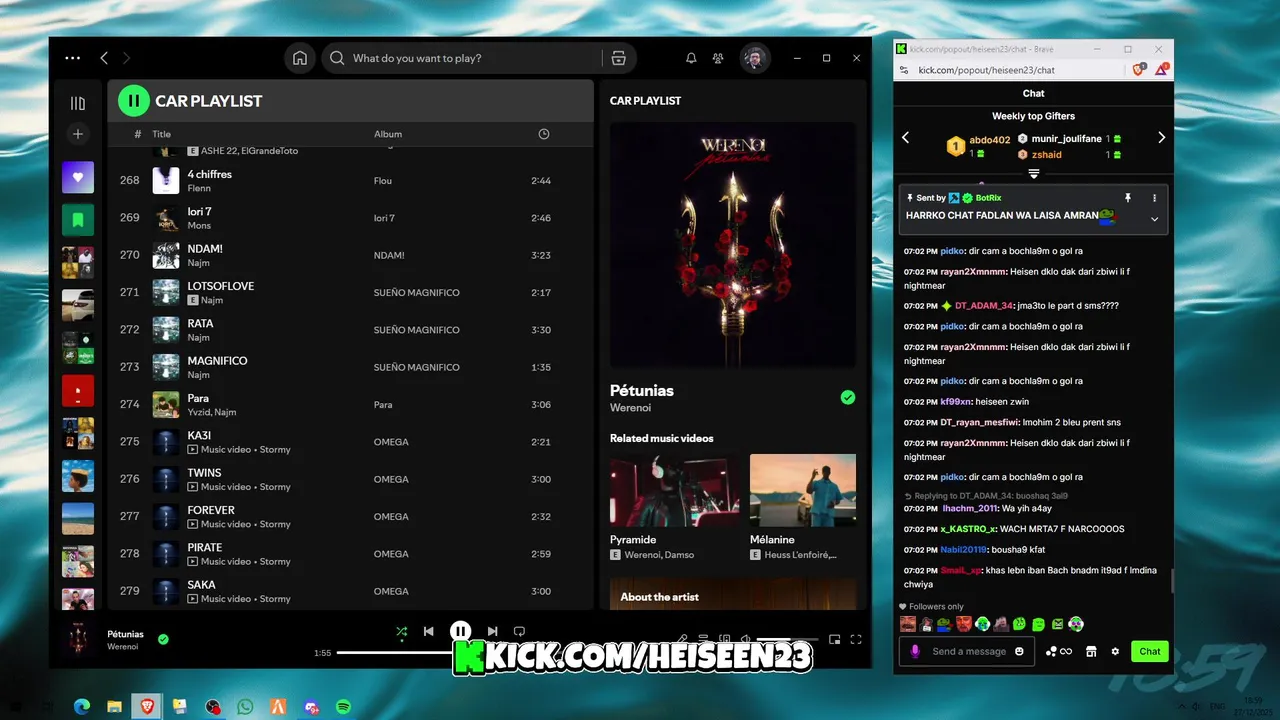Open the Spotify three-dots menu
Viewport: 1280px width, 720px height.
(72, 58)
